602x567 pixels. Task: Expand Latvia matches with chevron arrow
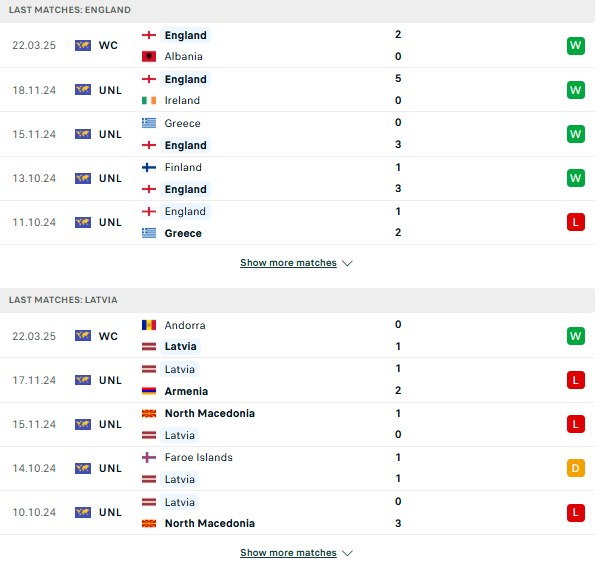[347, 553]
